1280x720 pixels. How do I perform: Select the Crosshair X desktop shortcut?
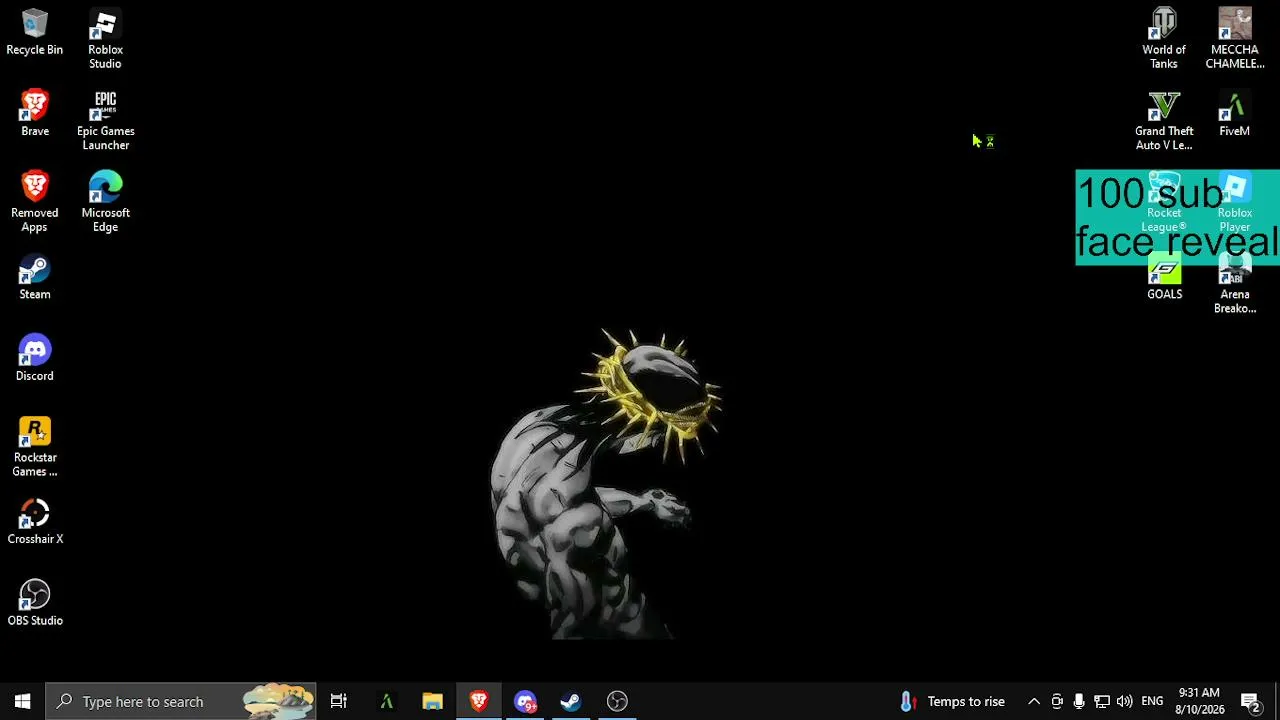click(x=35, y=523)
